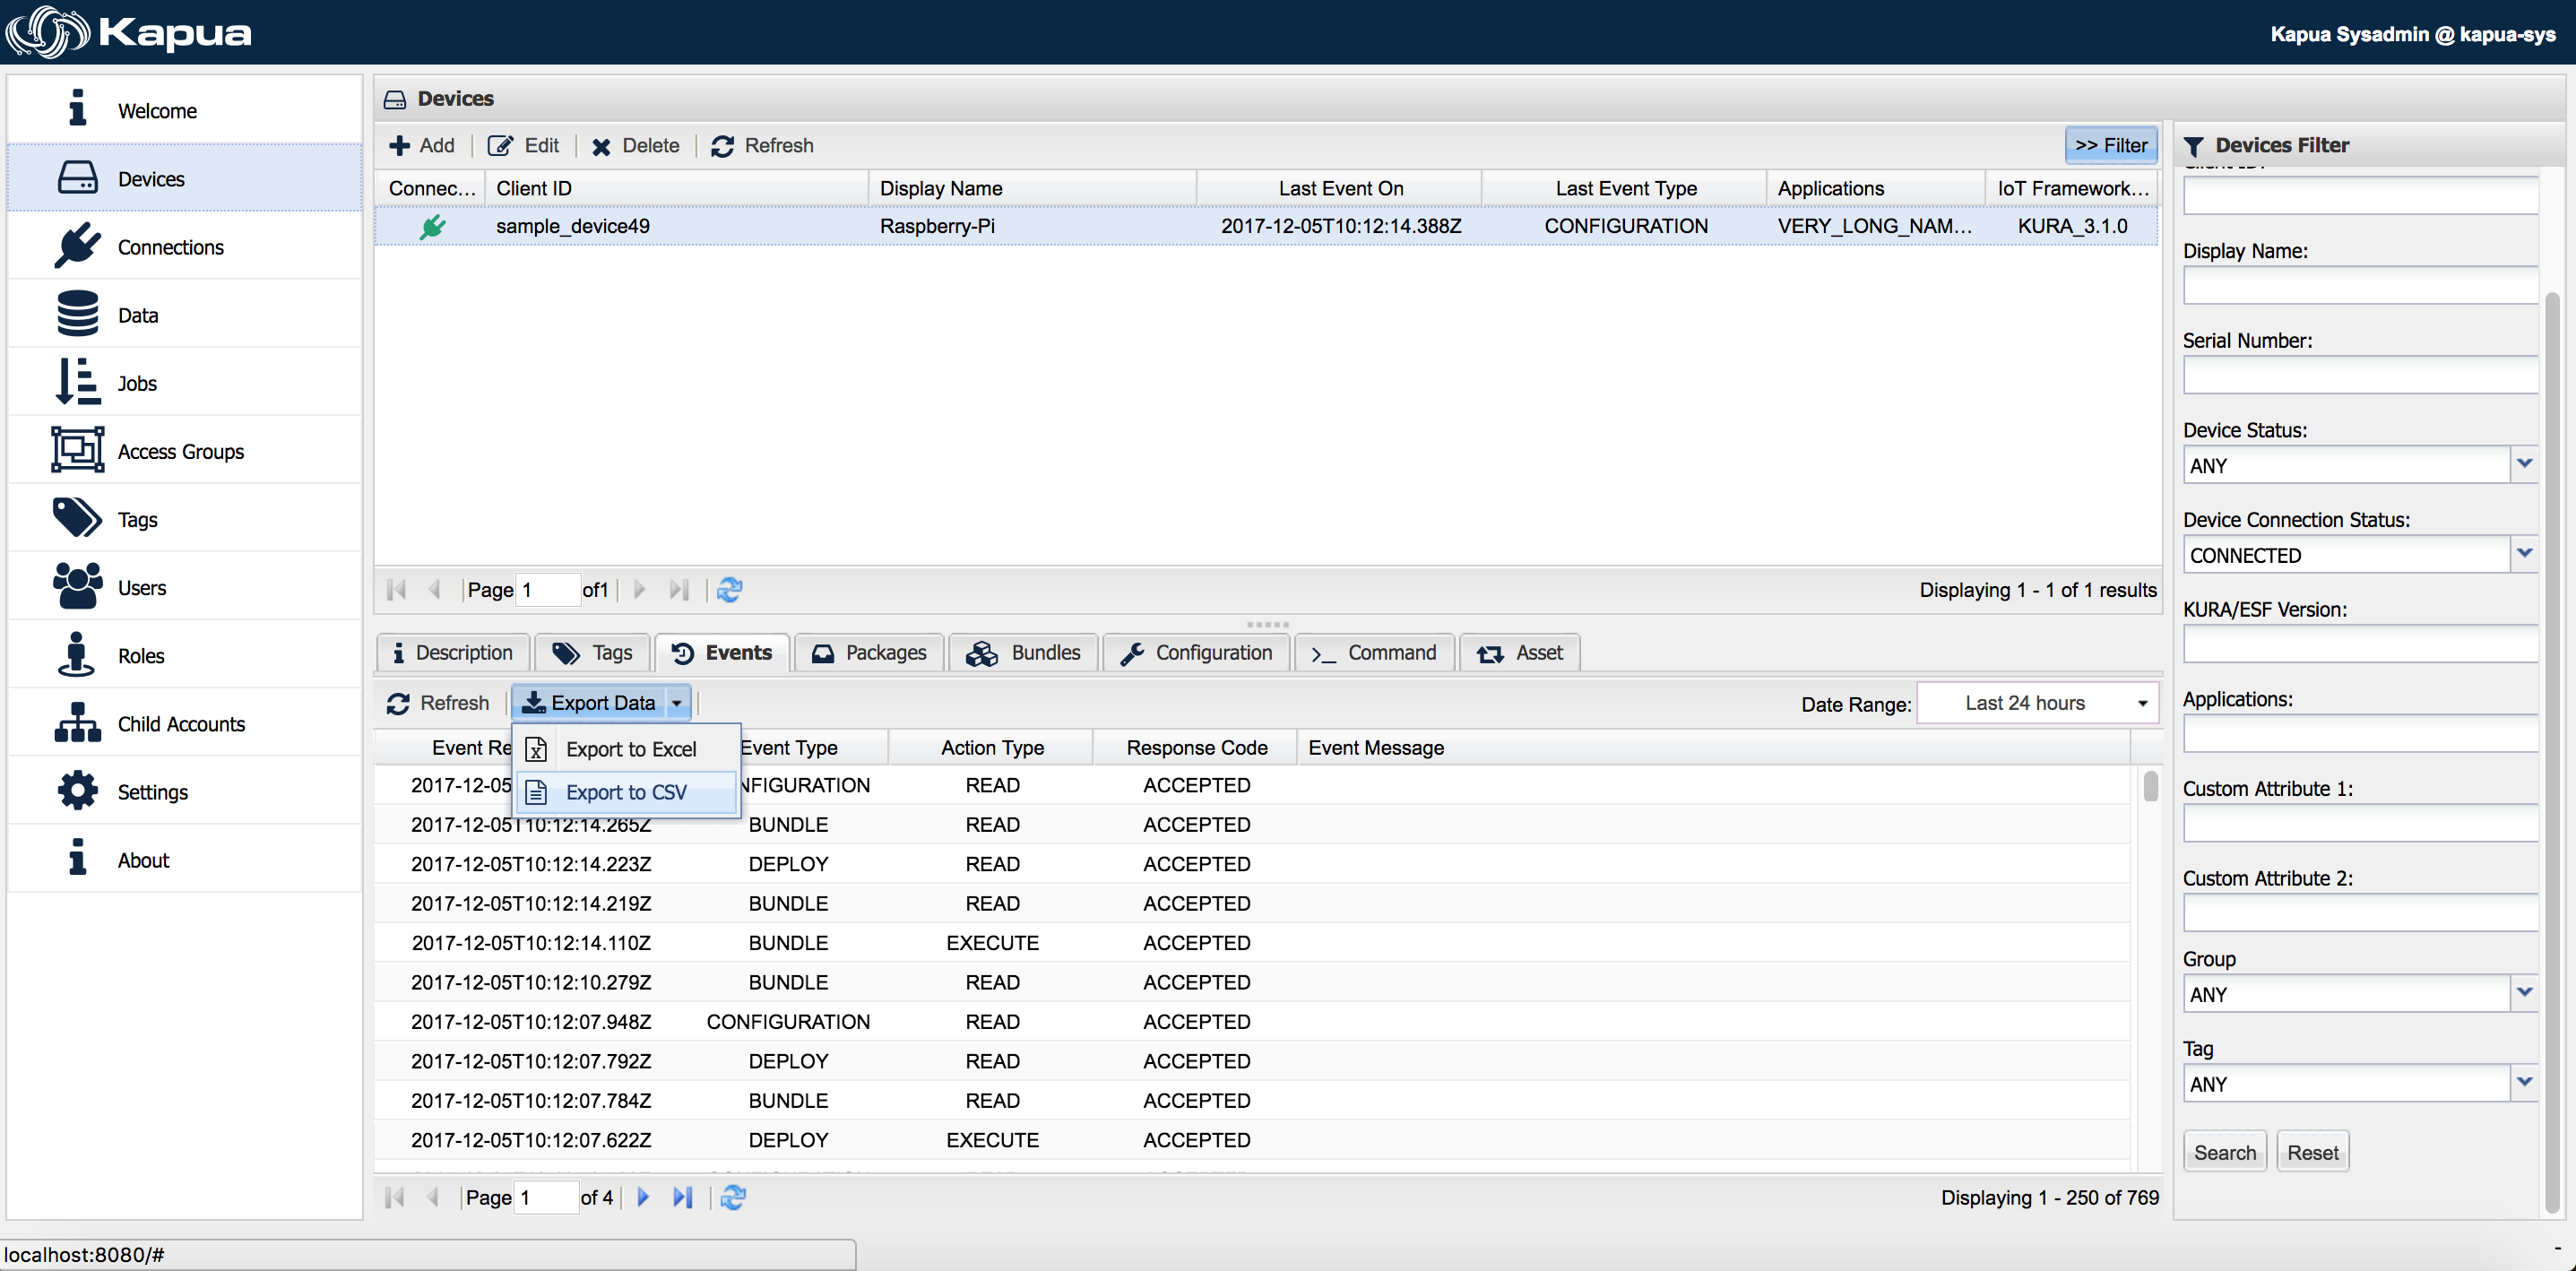Select the sample_device49 row
Image resolution: width=2576 pixels, height=1271 pixels.
pos(1266,226)
